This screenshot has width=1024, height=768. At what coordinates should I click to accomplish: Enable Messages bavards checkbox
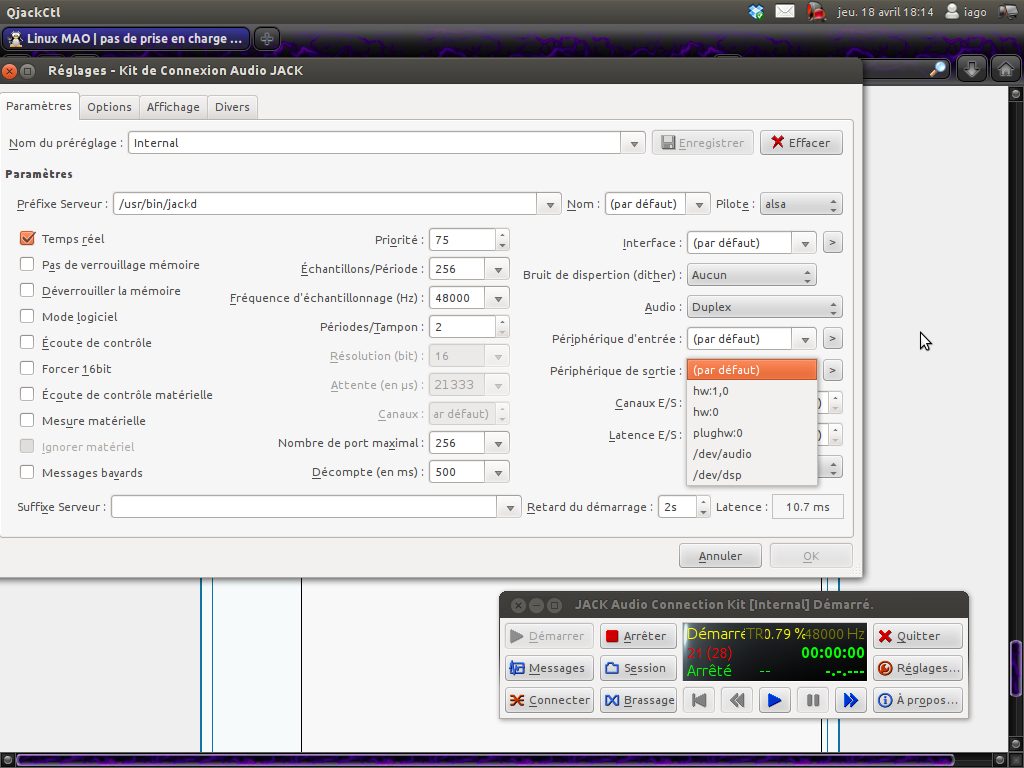[x=28, y=473]
